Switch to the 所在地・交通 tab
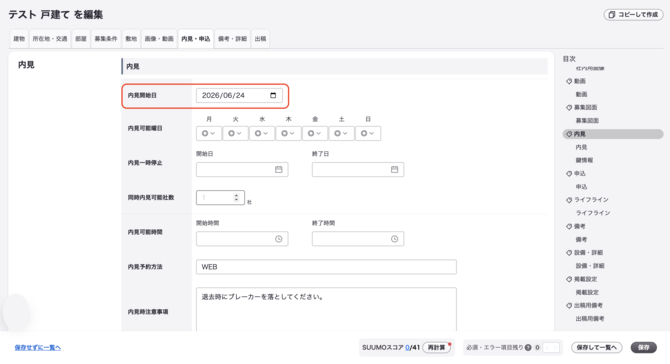The height and width of the screenshot is (364, 670). (x=50, y=39)
